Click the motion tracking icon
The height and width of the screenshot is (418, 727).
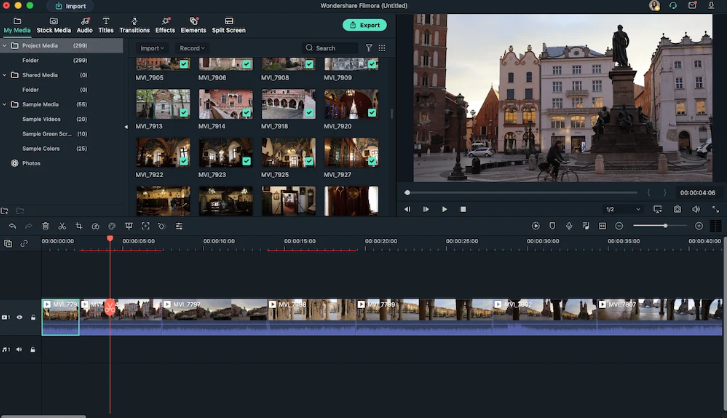click(146, 226)
